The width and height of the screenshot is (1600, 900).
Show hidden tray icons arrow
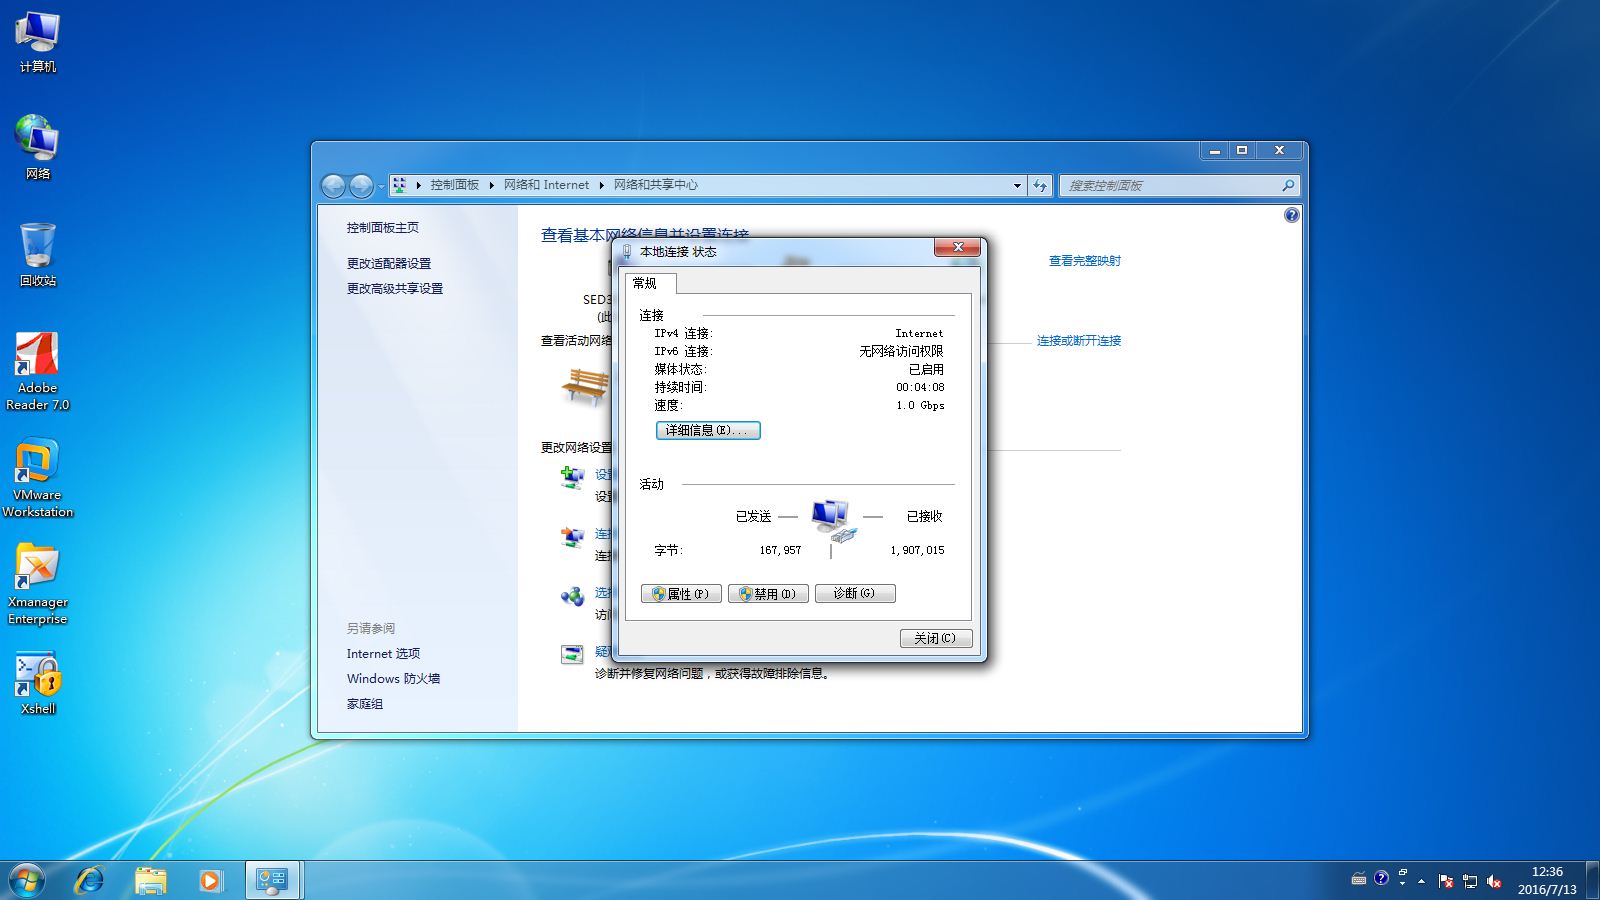click(1421, 881)
